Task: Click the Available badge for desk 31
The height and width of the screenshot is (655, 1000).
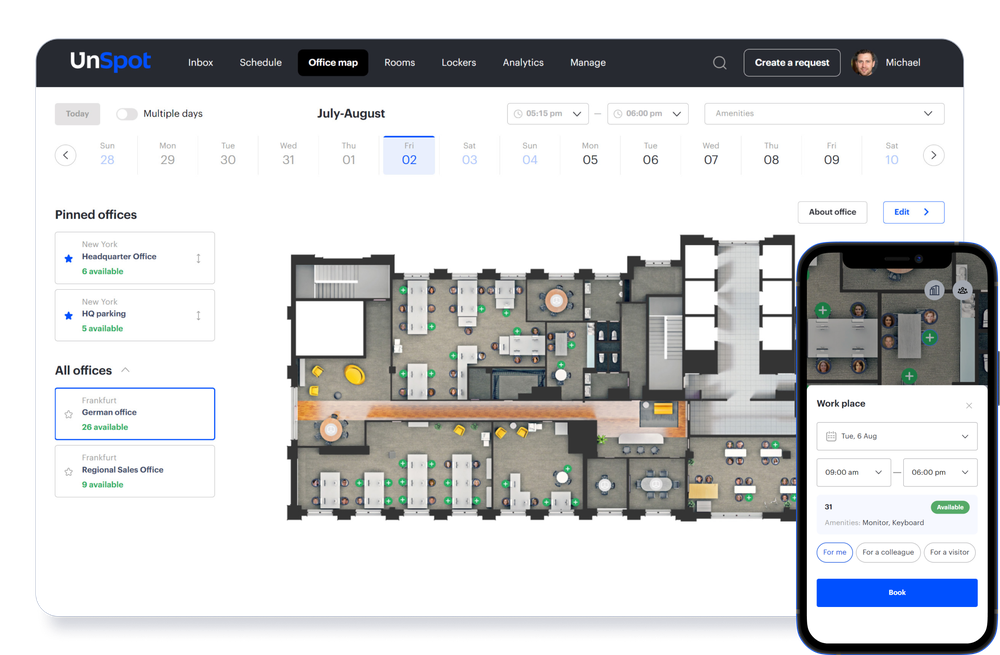Action: pyautogui.click(x=950, y=507)
